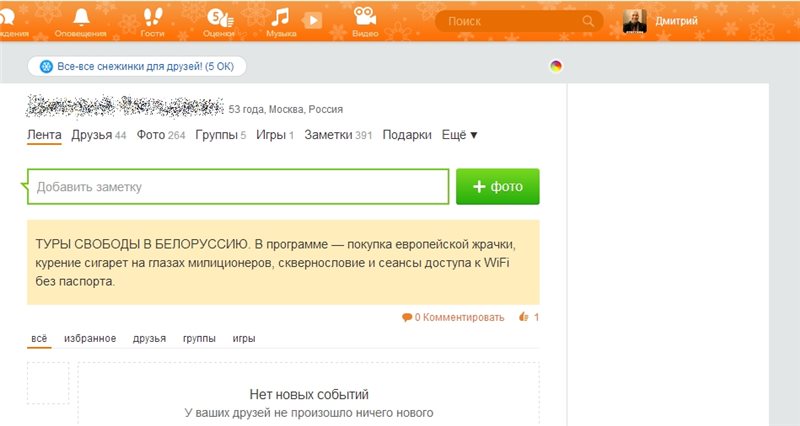800x426 pixels.
Task: Click the ТУРЫ СВОБОДЫ В БЕЛОРУССИЮ status note
Action: tap(283, 262)
